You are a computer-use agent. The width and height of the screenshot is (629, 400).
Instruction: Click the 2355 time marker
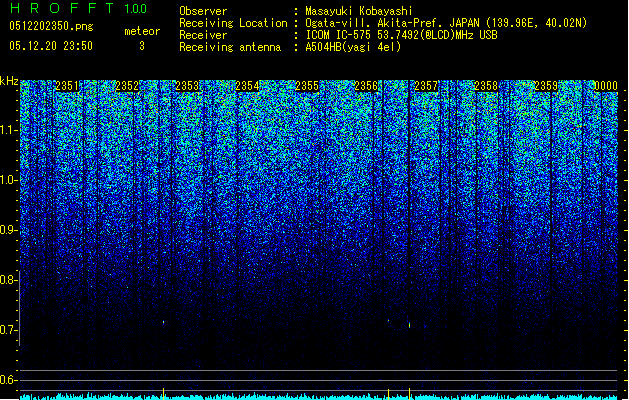[307, 86]
